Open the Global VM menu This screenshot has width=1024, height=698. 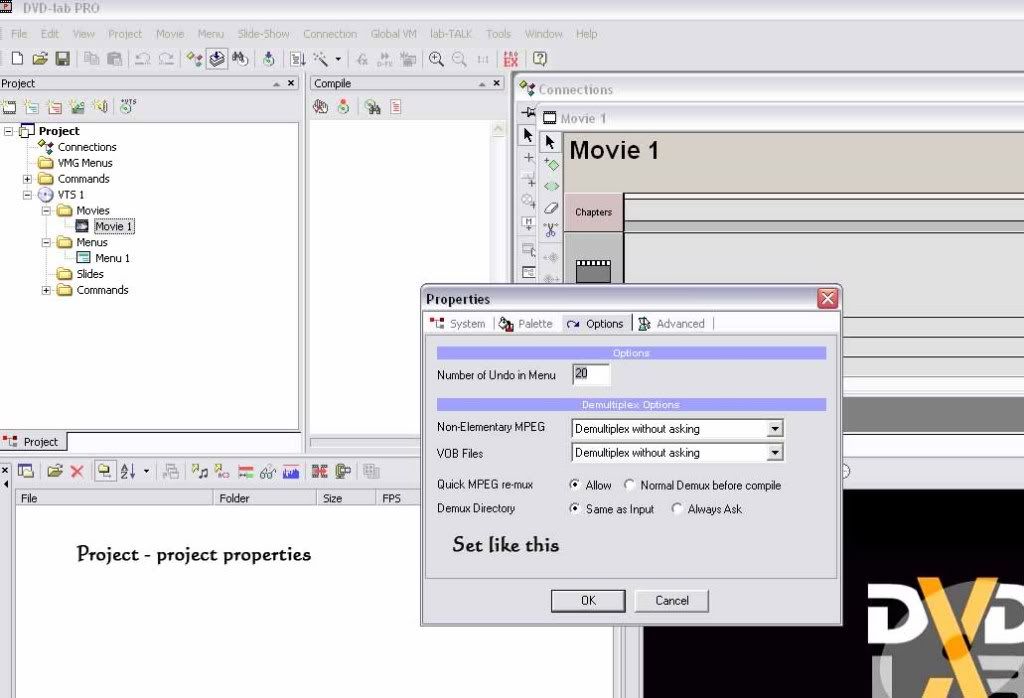coord(393,34)
